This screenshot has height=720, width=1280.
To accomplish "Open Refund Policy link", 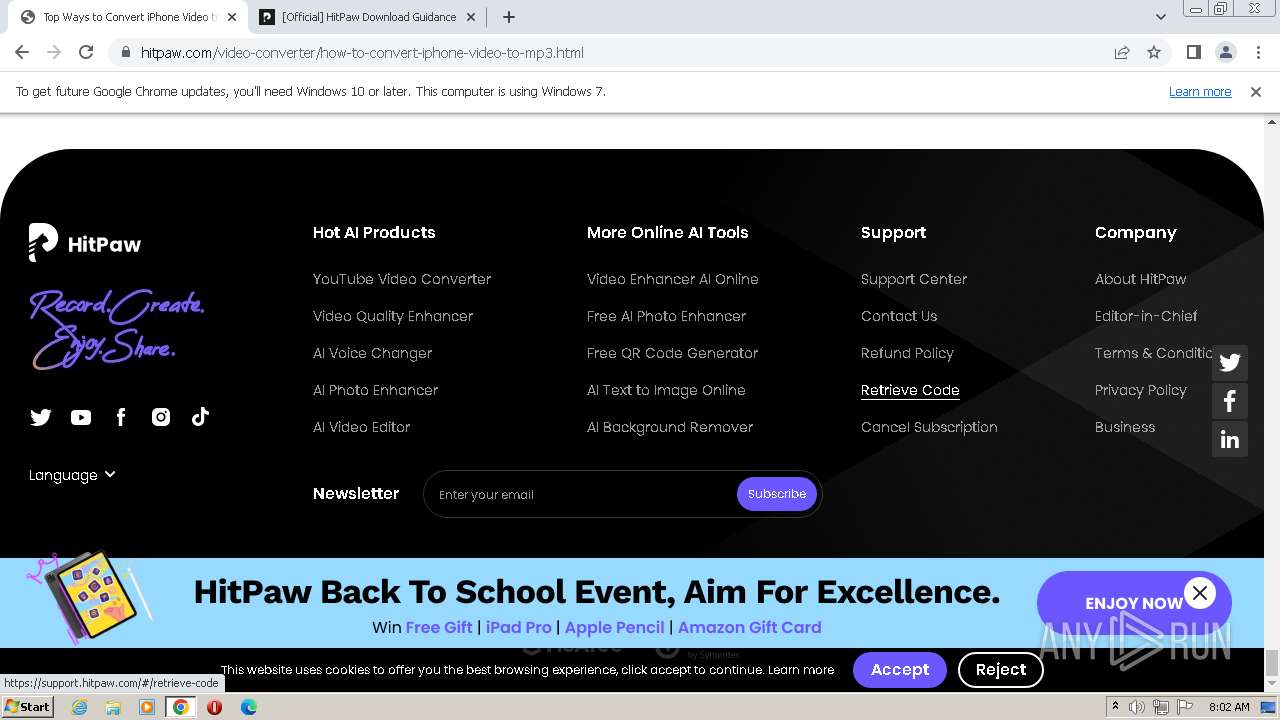I will [x=907, y=353].
